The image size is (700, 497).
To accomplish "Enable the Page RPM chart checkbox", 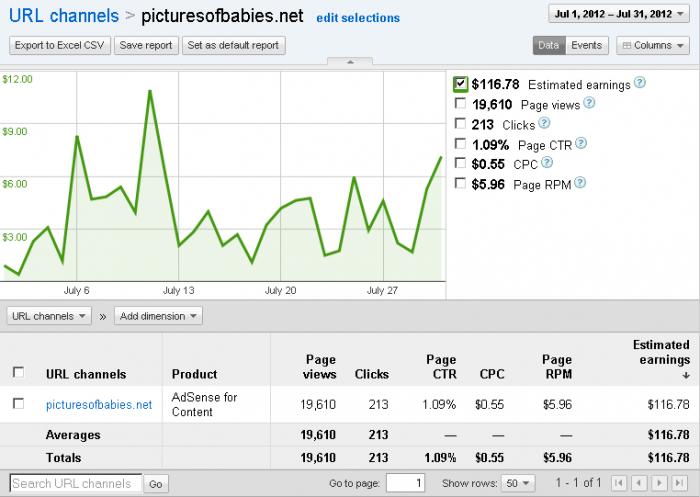I will [x=460, y=183].
